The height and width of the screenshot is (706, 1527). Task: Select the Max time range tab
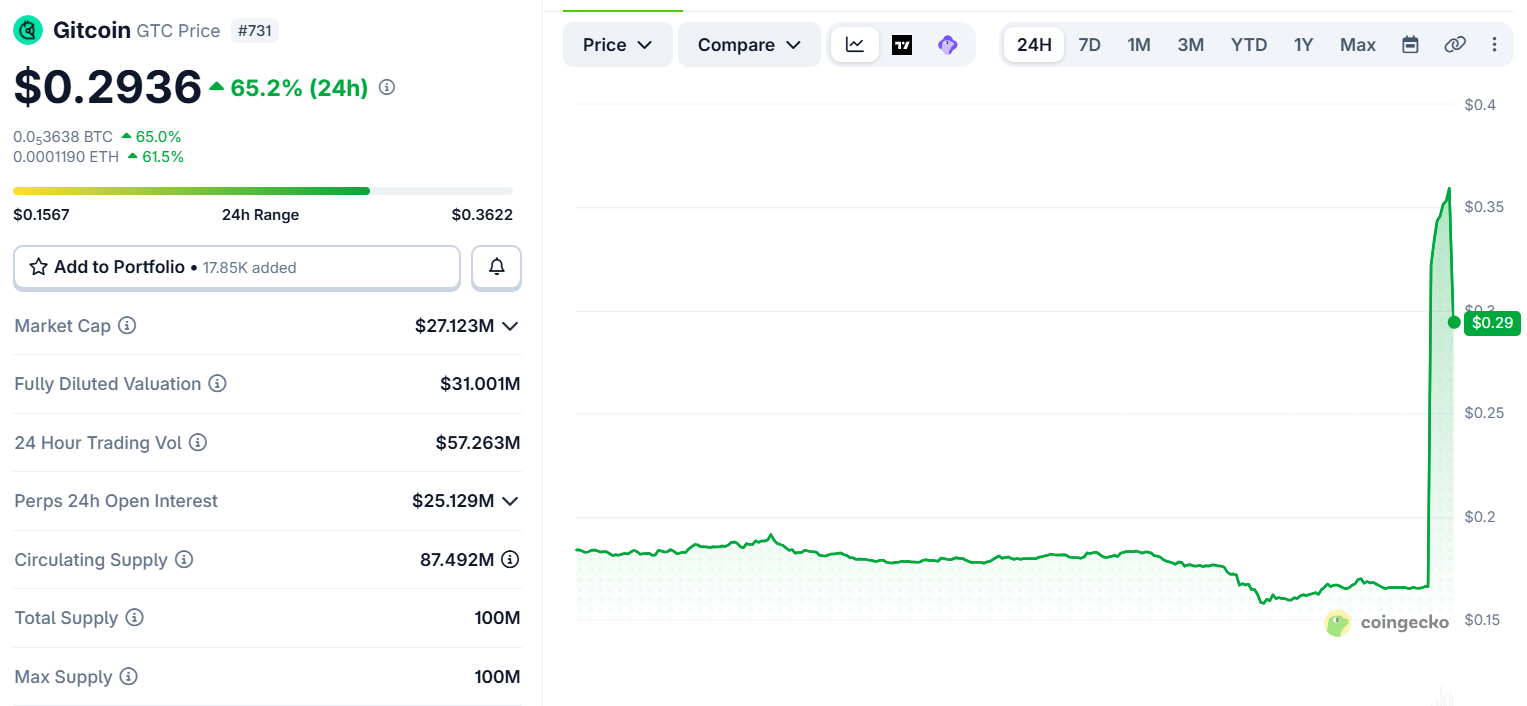[1358, 45]
